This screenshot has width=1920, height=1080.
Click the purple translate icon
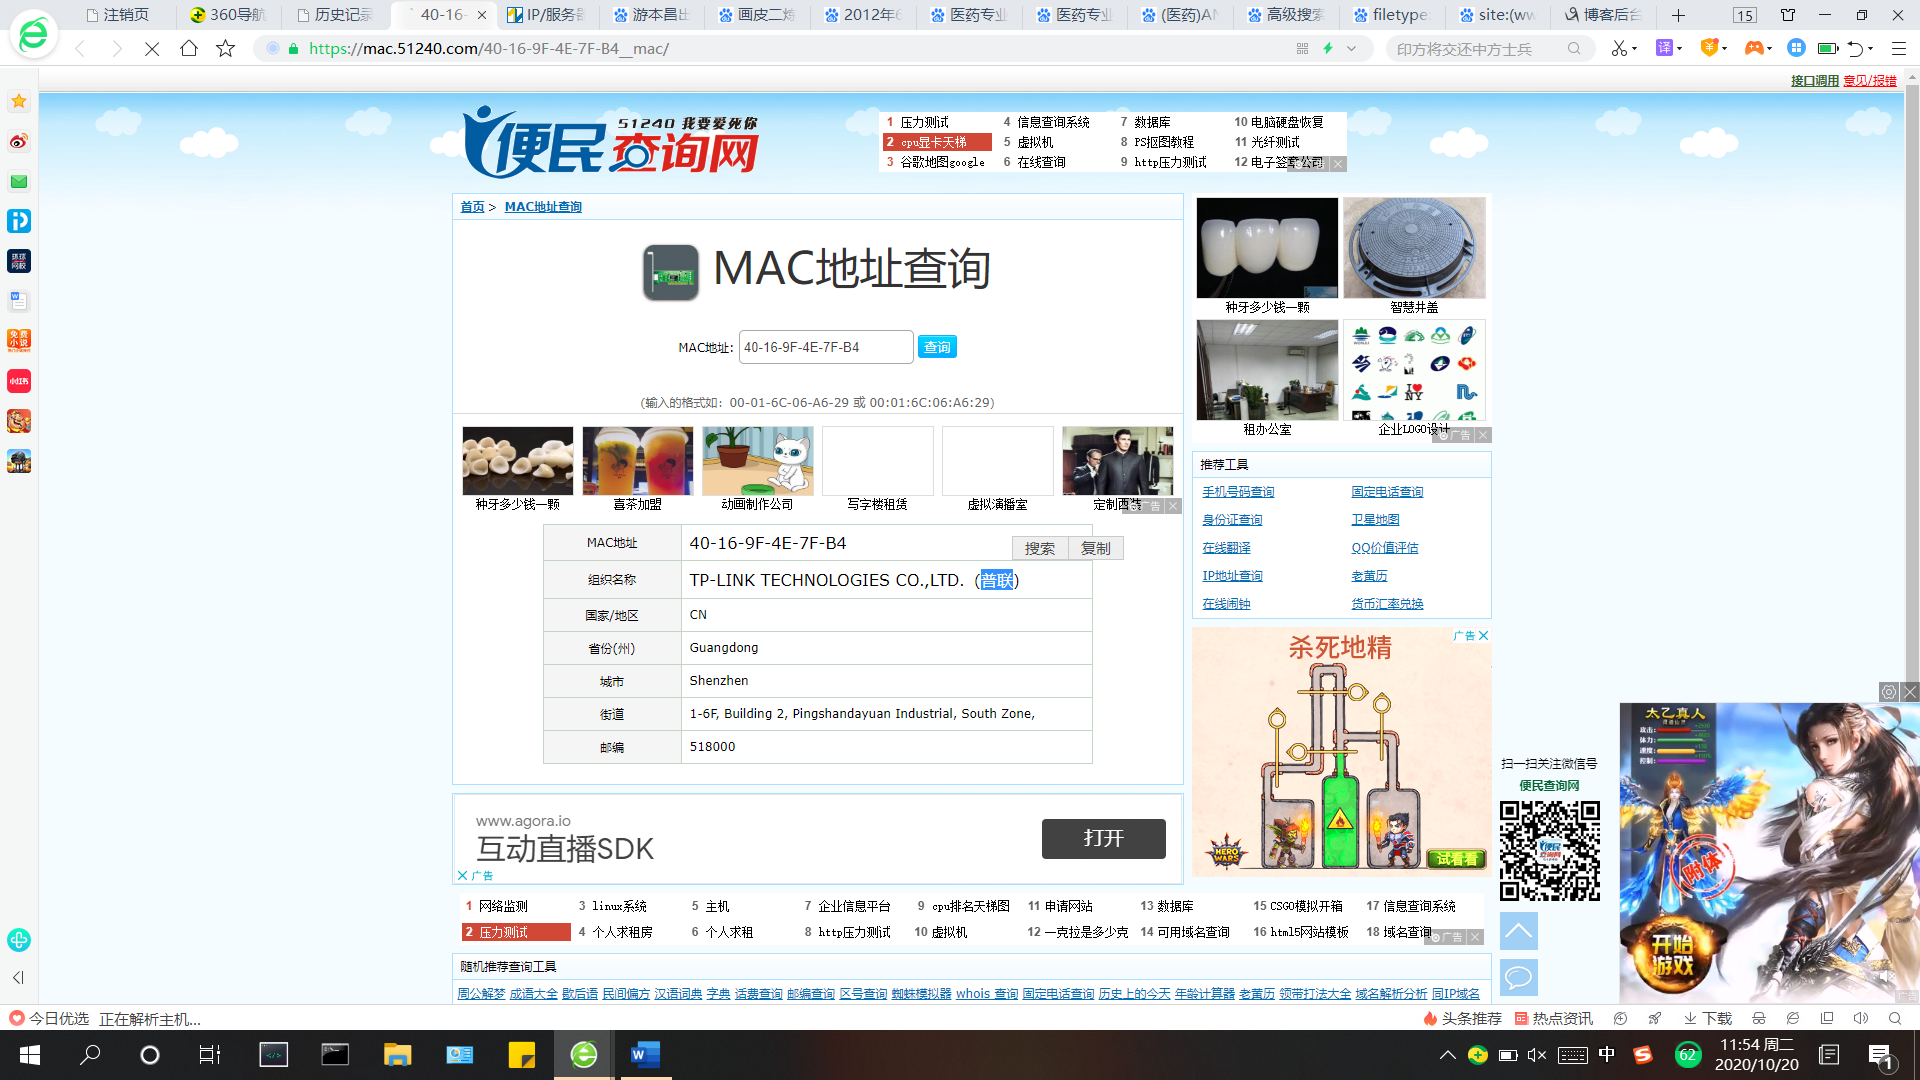pyautogui.click(x=1664, y=48)
